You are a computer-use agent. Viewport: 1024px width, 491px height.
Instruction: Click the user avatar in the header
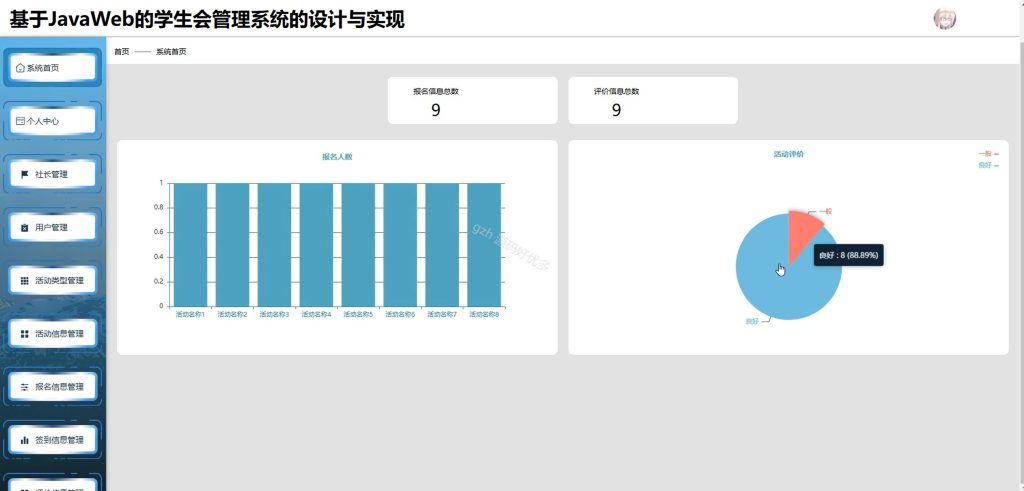click(x=944, y=19)
